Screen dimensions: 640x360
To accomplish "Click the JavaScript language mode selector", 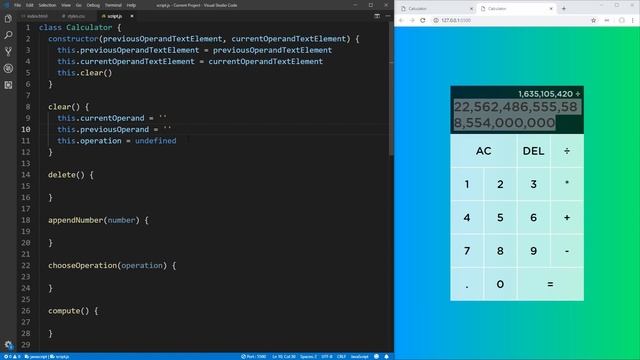I will tap(360, 356).
